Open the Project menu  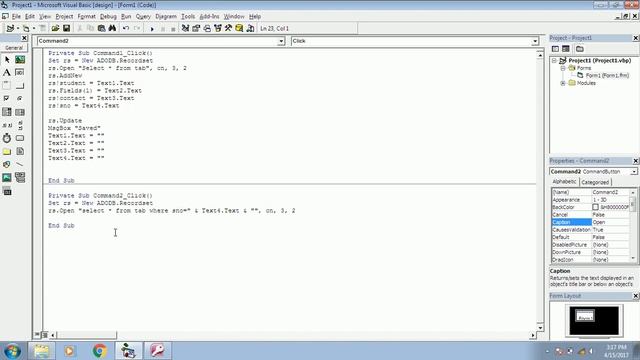tap(64, 16)
